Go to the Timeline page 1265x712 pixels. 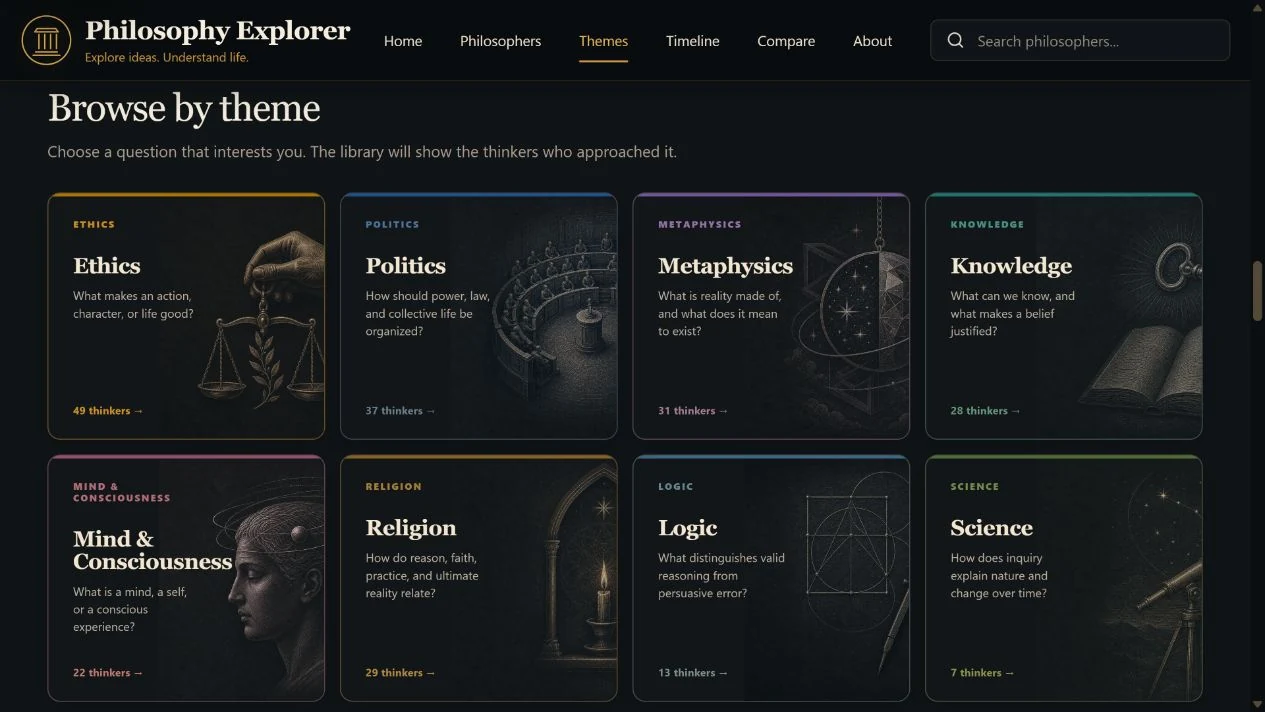pos(692,41)
